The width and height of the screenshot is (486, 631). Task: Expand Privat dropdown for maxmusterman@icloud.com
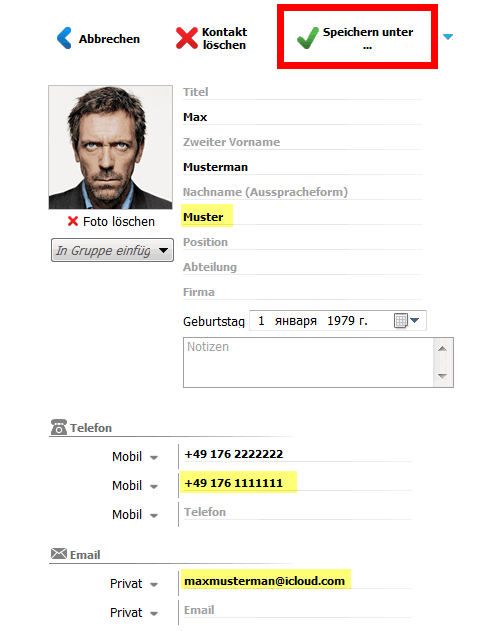click(154, 585)
